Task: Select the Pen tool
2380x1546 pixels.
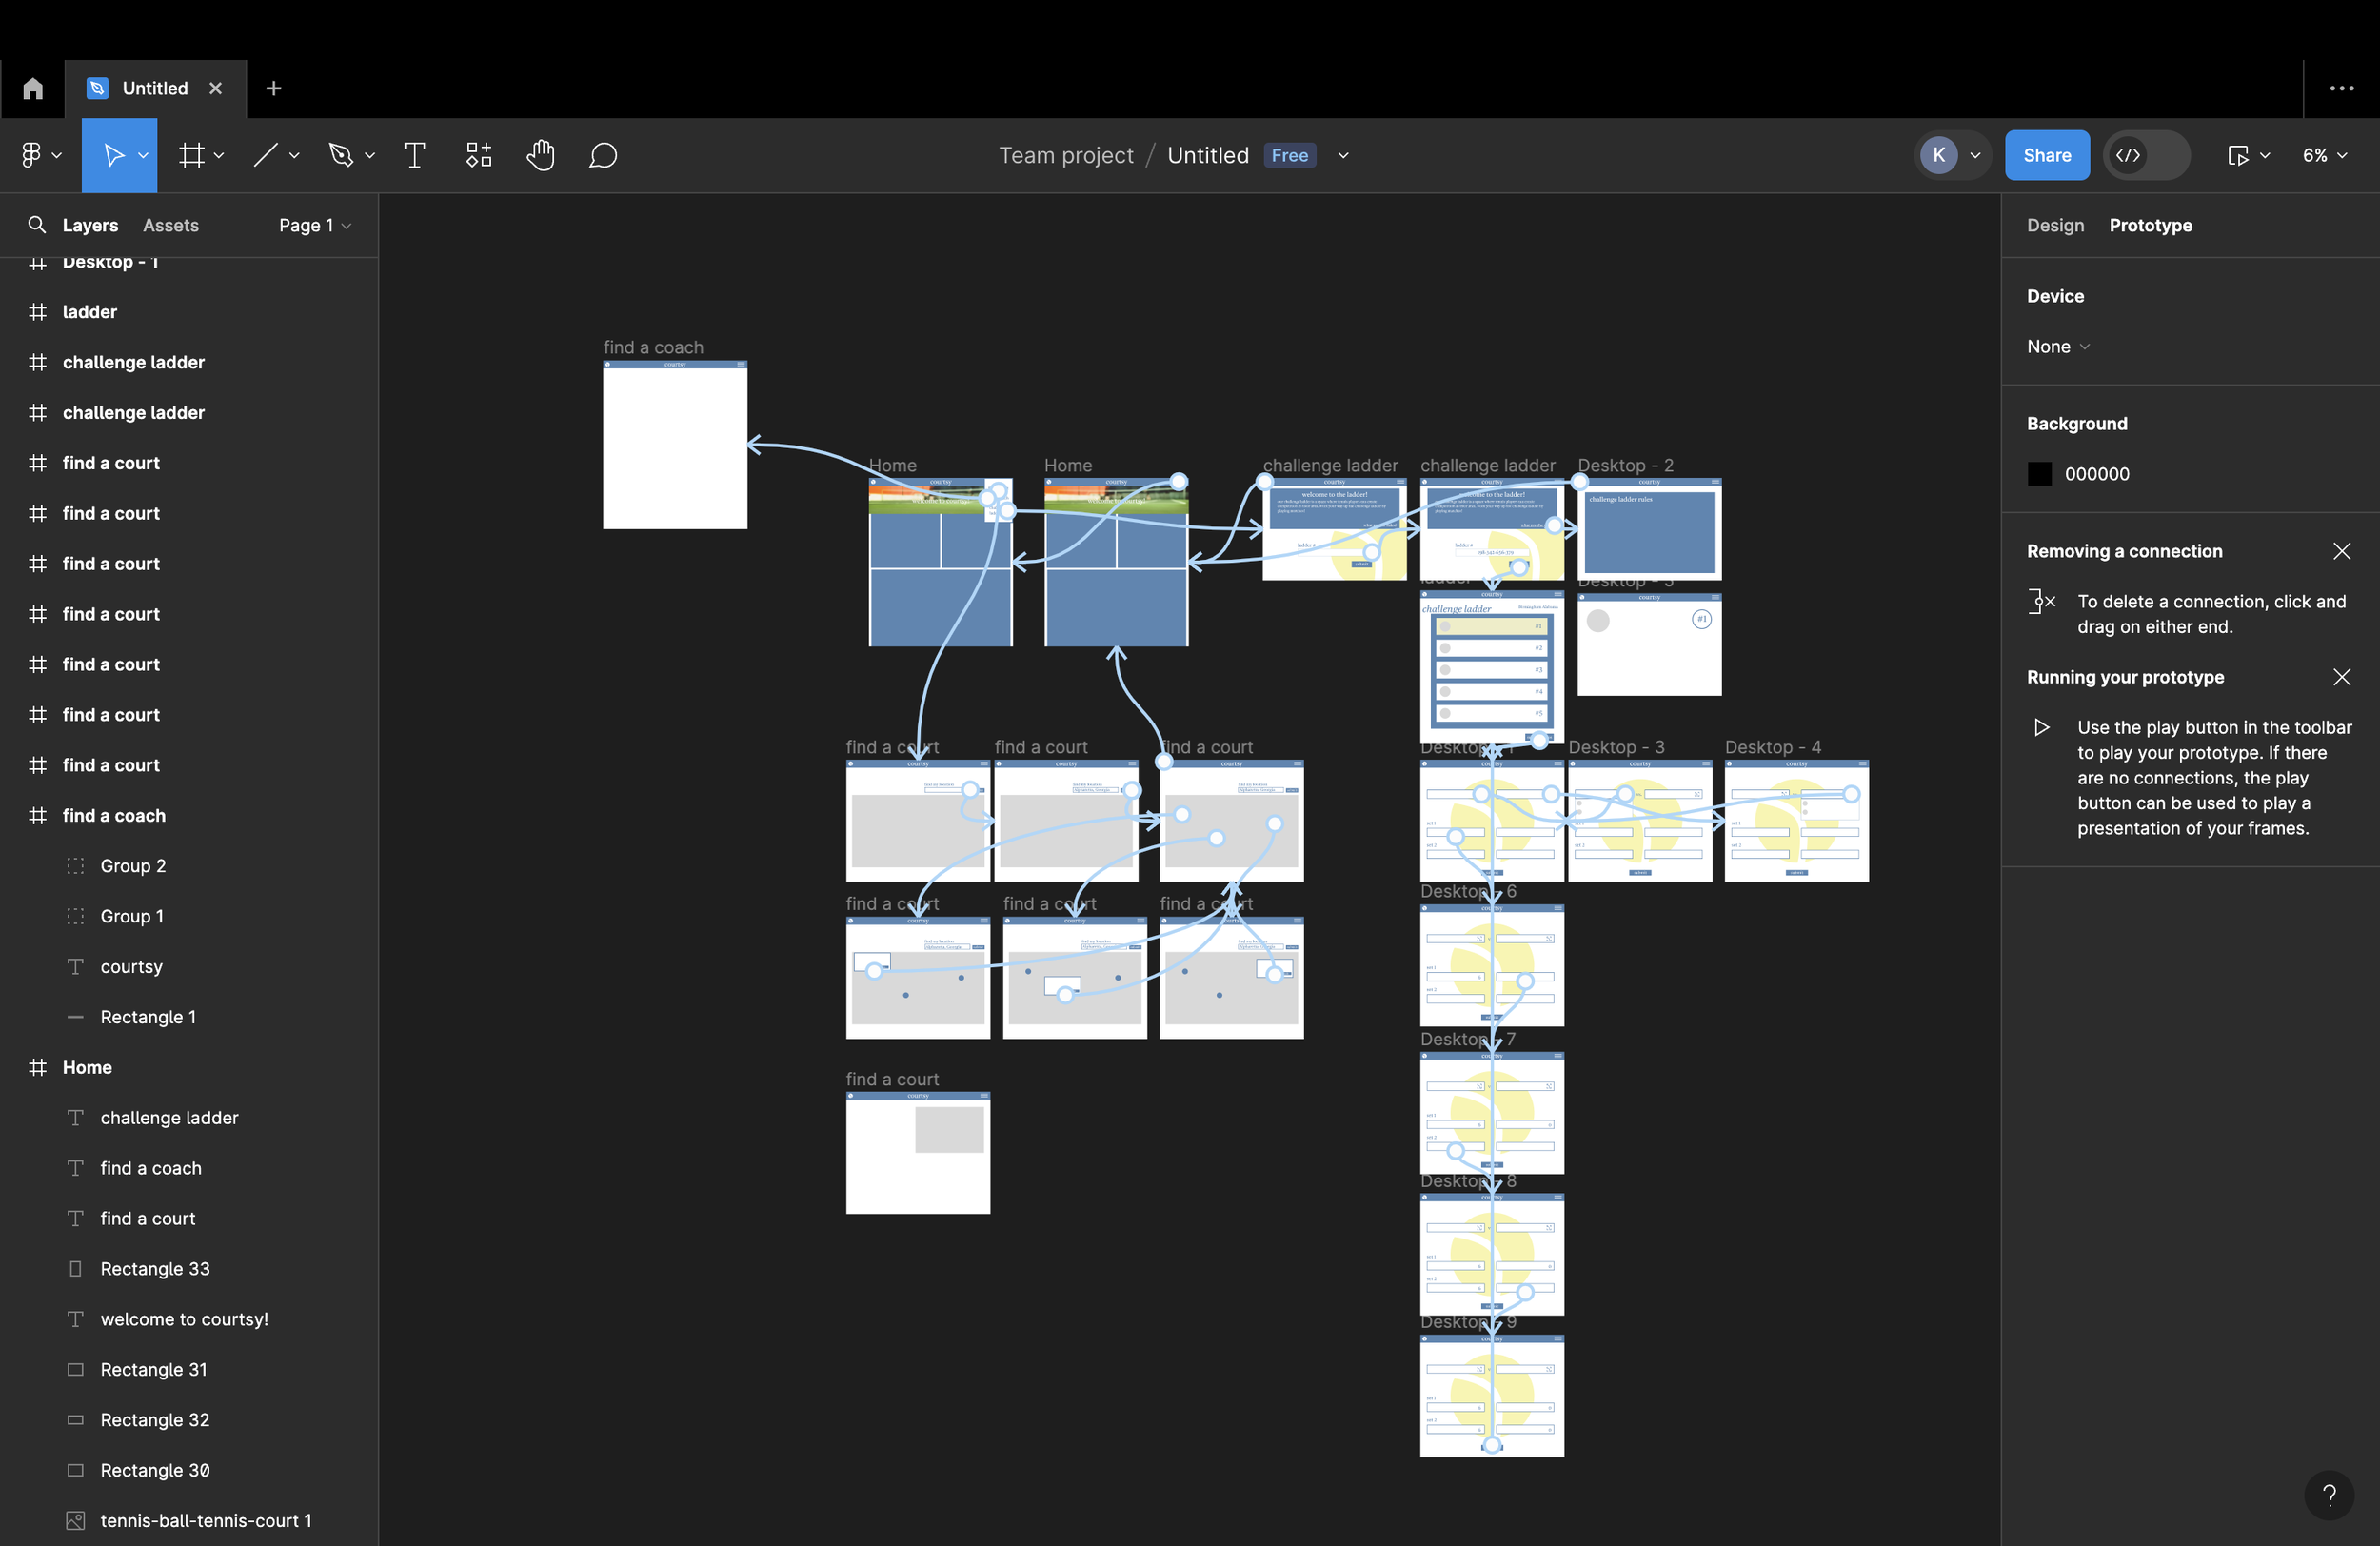Action: click(x=341, y=155)
